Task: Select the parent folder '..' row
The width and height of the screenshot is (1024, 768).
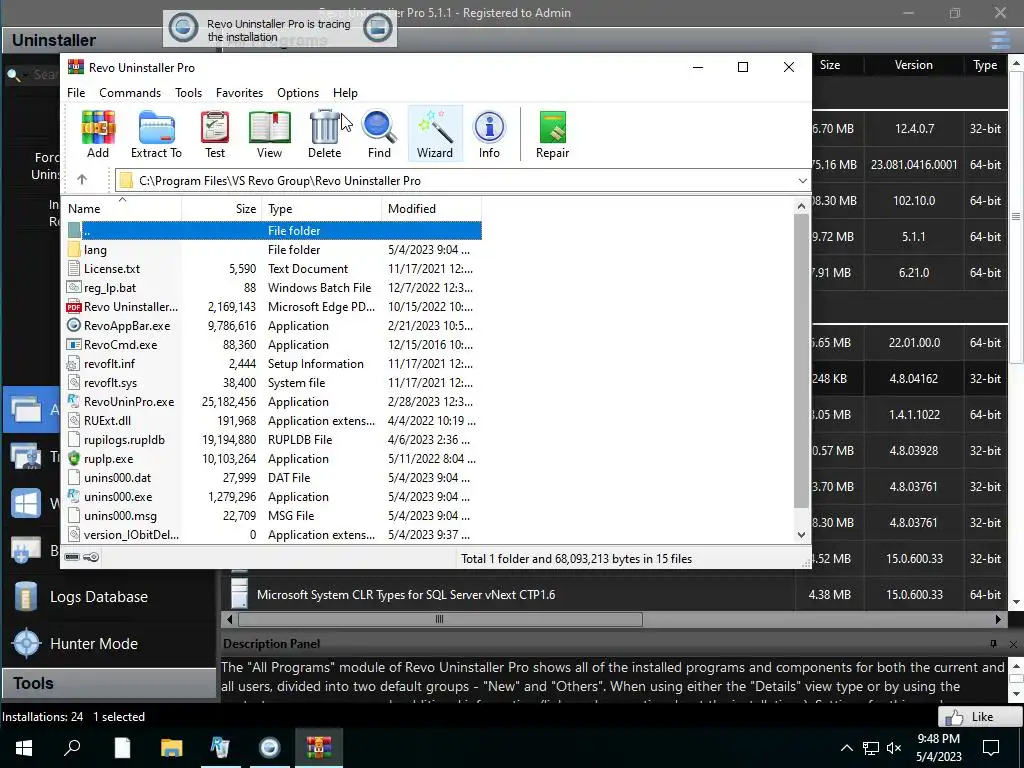Action: (273, 231)
